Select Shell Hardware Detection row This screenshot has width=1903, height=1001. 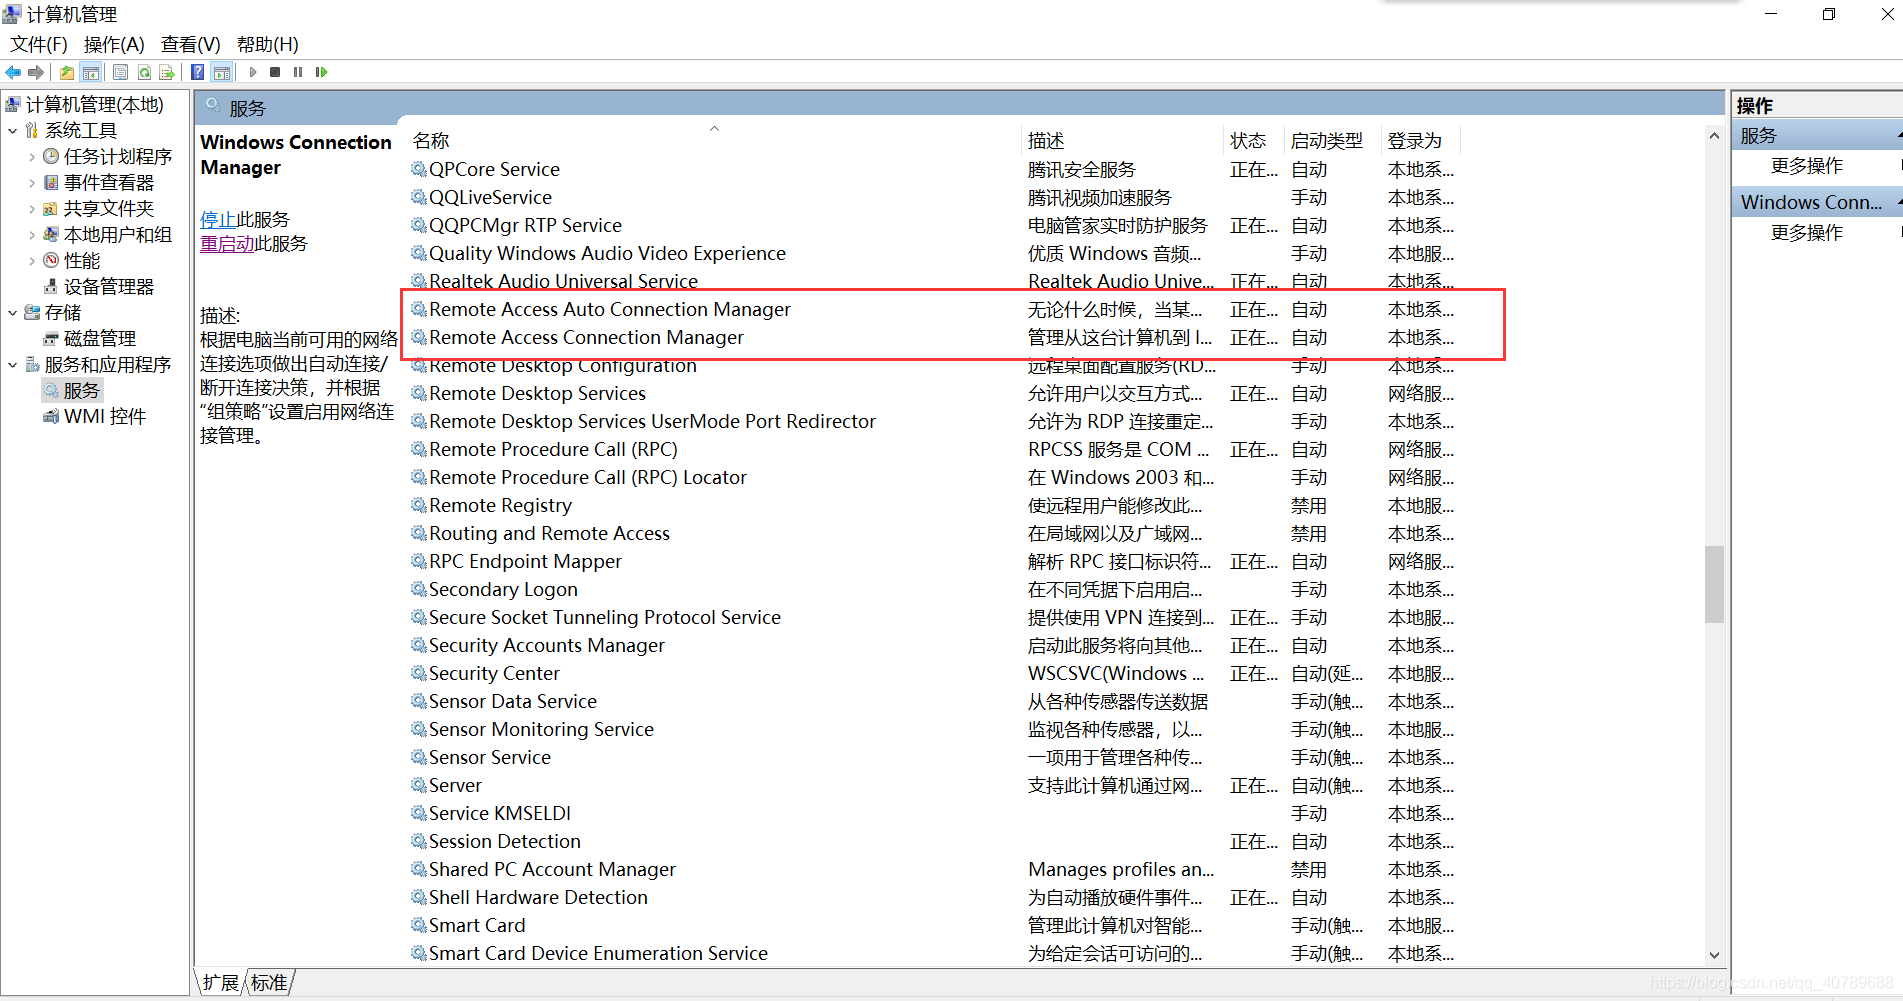933,897
